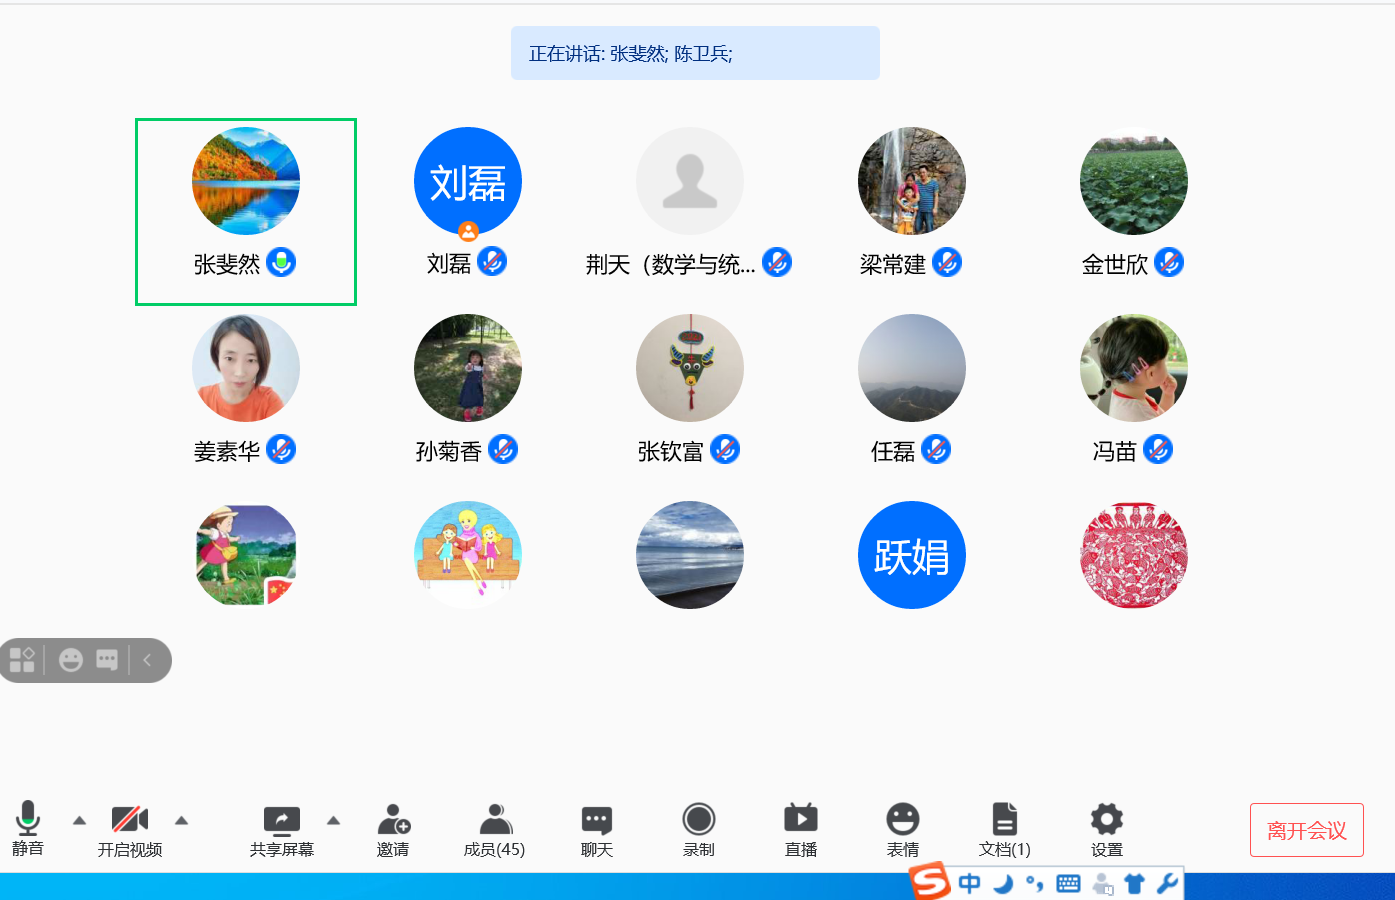Open the Emoji (表情) reactions
The height and width of the screenshot is (900, 1395).
903,820
